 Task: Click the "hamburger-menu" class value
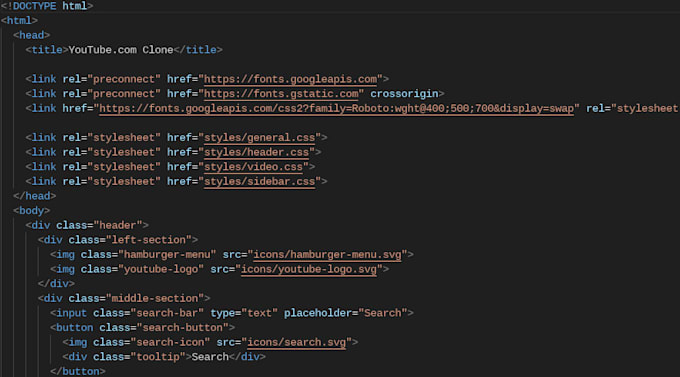click(167, 255)
